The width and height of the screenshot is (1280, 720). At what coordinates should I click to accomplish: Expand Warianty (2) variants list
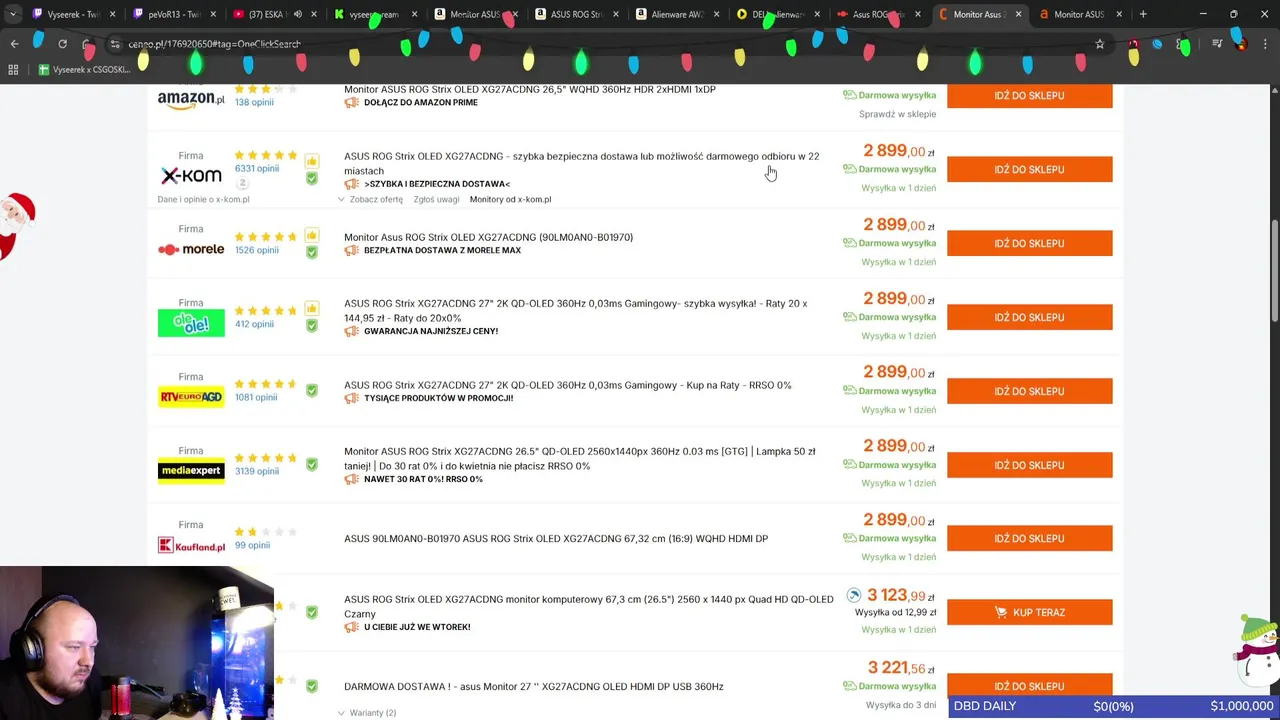366,713
